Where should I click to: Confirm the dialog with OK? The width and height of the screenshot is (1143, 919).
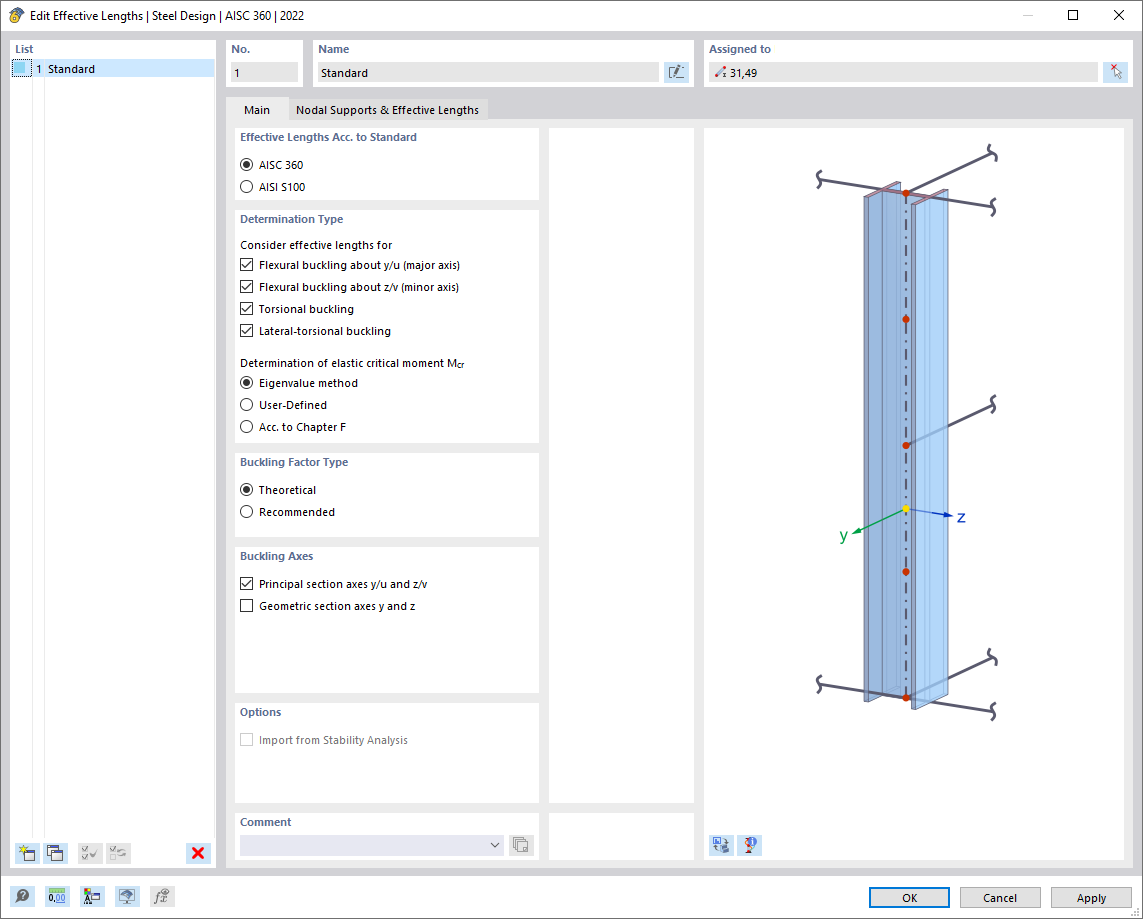click(x=908, y=897)
